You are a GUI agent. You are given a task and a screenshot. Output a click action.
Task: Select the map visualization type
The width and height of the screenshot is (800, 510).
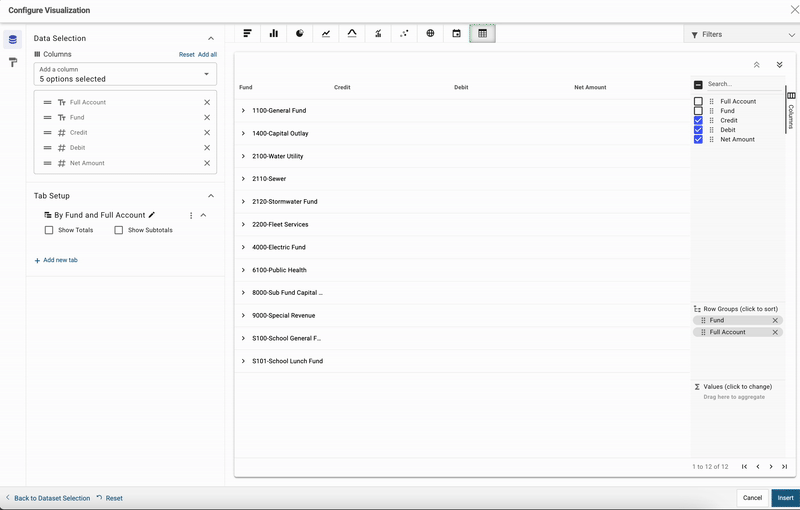430,34
